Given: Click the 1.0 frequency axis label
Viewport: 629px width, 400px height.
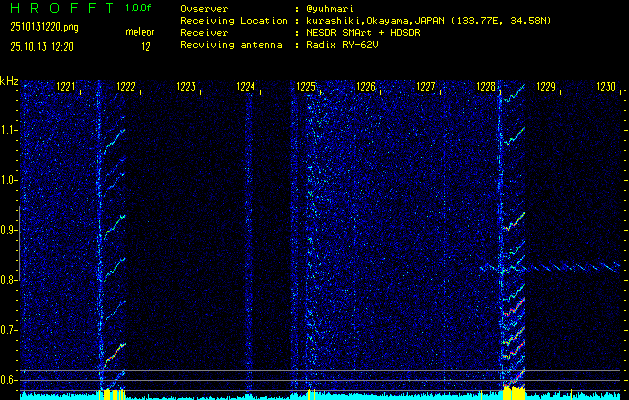Looking at the screenshot, I should [8, 180].
